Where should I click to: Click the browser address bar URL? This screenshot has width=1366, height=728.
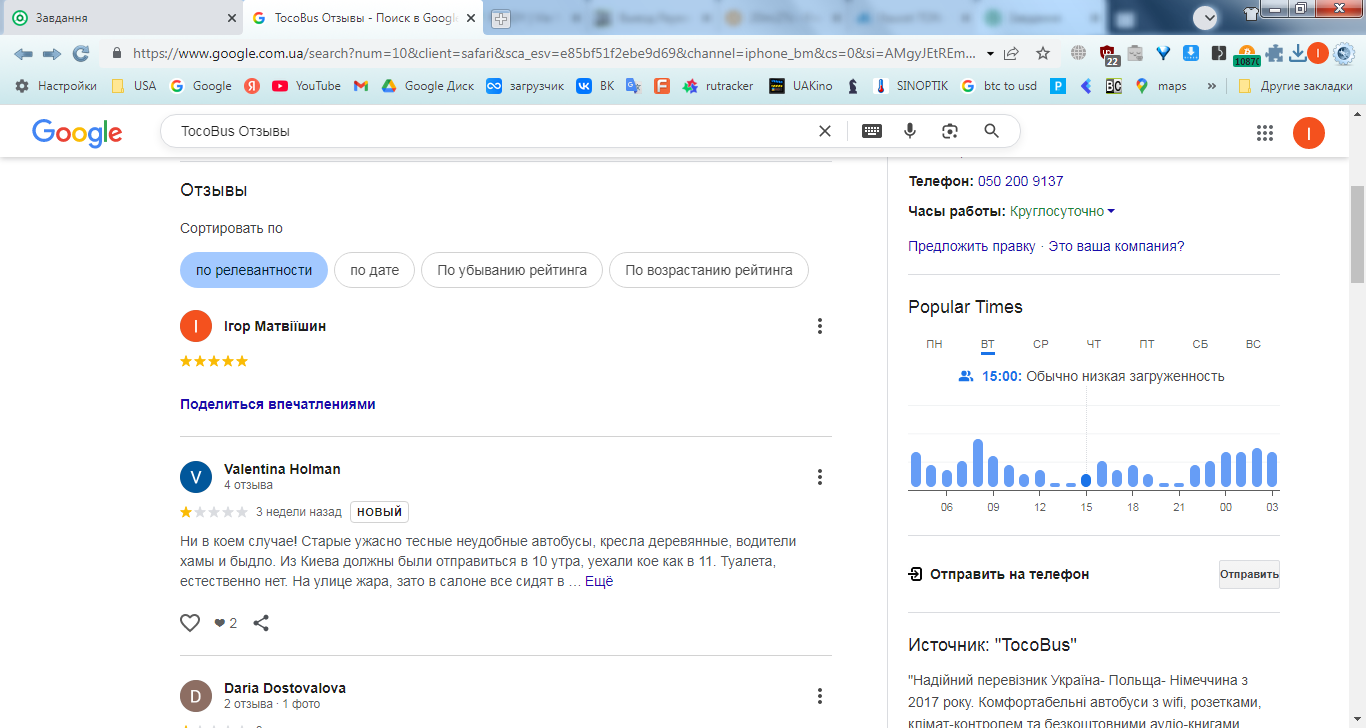pos(554,53)
